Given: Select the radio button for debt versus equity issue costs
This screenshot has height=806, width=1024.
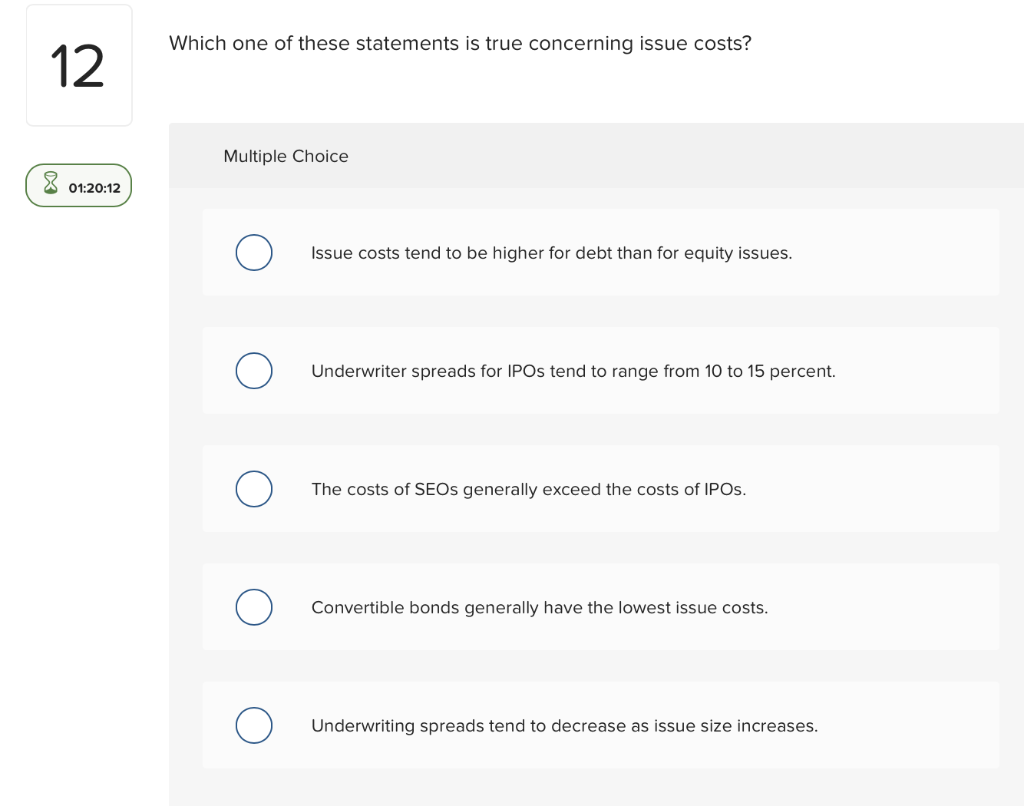Looking at the screenshot, I should click(x=254, y=253).
